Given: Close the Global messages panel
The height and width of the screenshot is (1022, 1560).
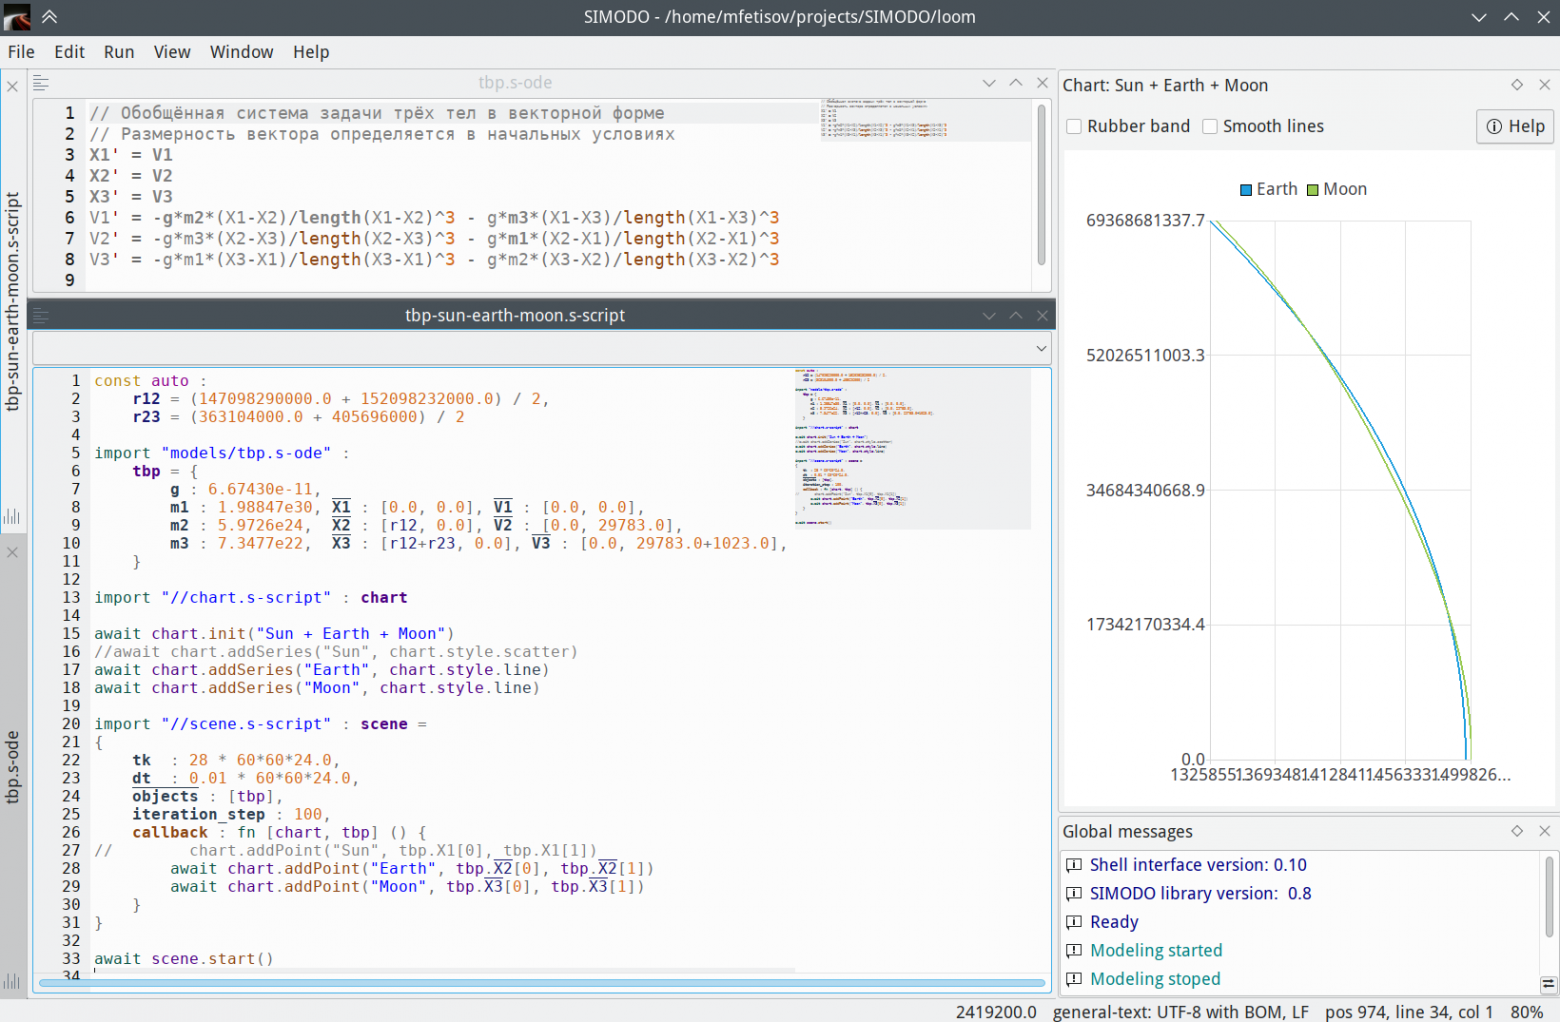Looking at the screenshot, I should click(1544, 831).
